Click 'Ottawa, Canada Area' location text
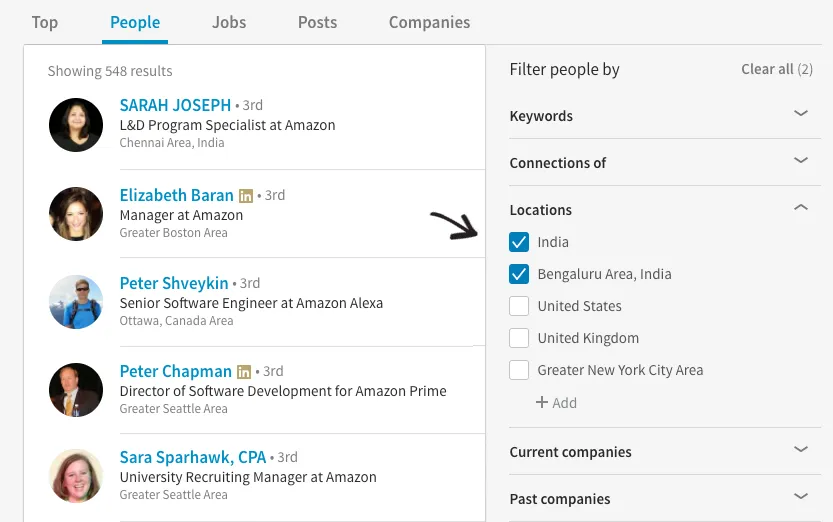Image resolution: width=833 pixels, height=522 pixels. (176, 321)
